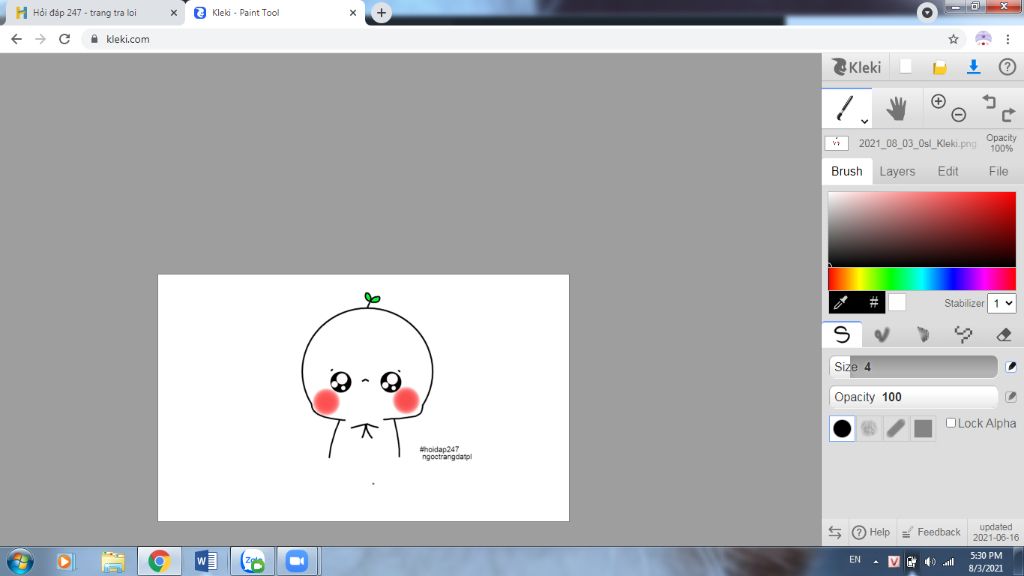This screenshot has width=1024, height=576.
Task: Activate the eyedropper color picker
Action: pos(841,302)
